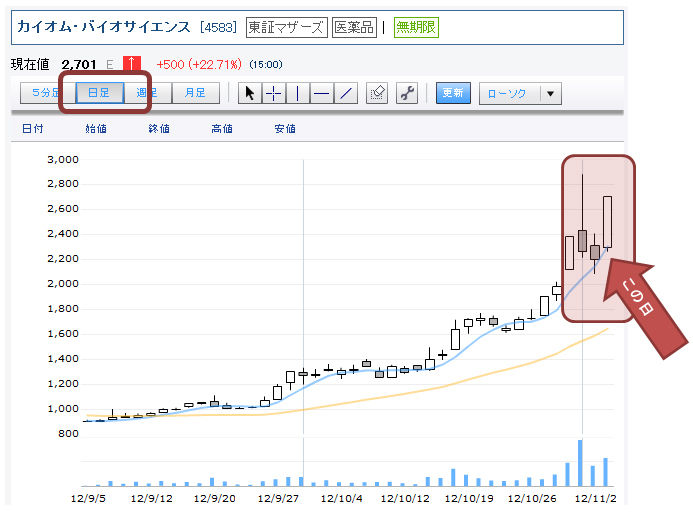
Task: Switch to the 週足 weekly chart
Action: [148, 93]
